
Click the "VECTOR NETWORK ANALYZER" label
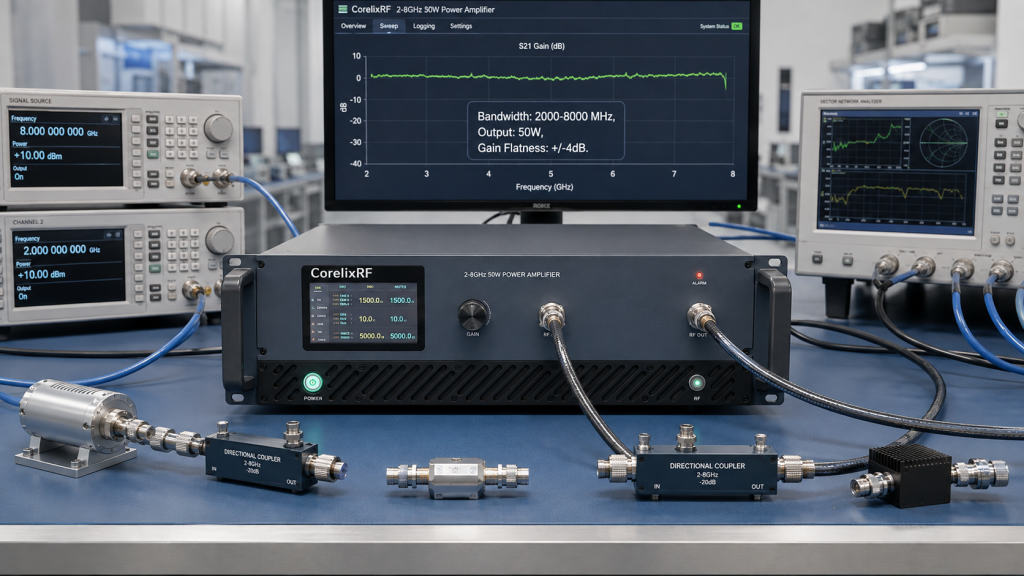851,102
